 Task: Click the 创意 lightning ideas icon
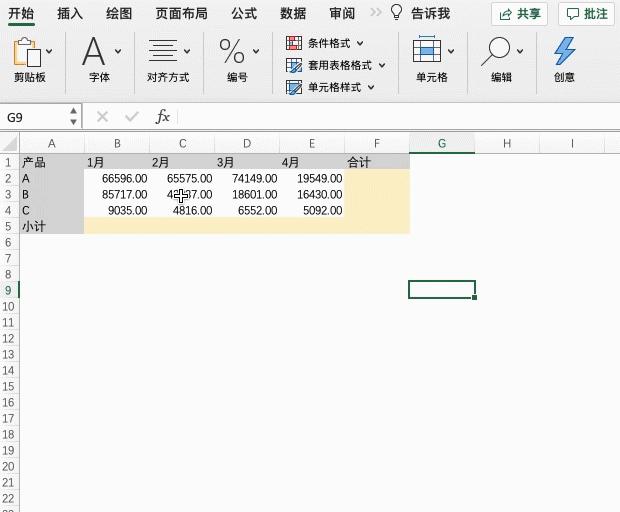[564, 51]
